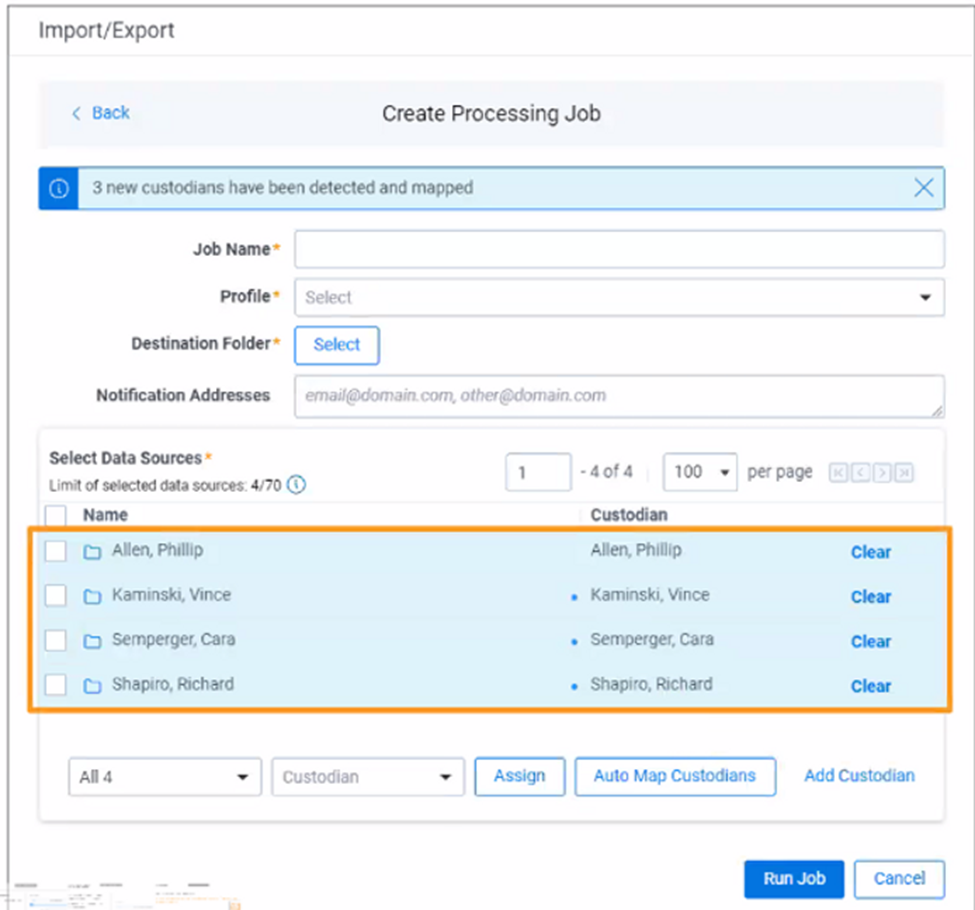Click folder icon for Allen, Phillip
This screenshot has width=975, height=910.
pos(92,552)
